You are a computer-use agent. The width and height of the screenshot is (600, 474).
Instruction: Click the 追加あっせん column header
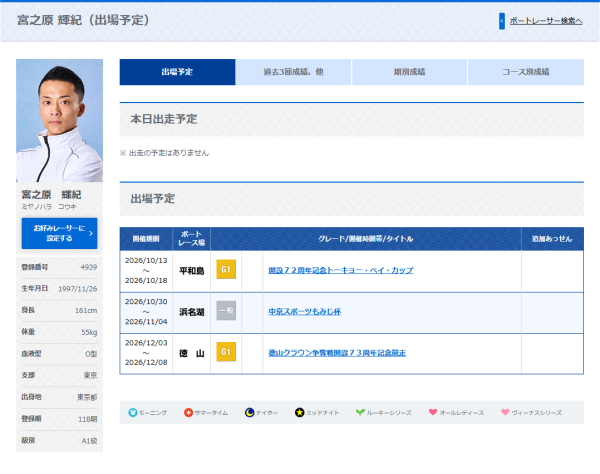[552, 239]
